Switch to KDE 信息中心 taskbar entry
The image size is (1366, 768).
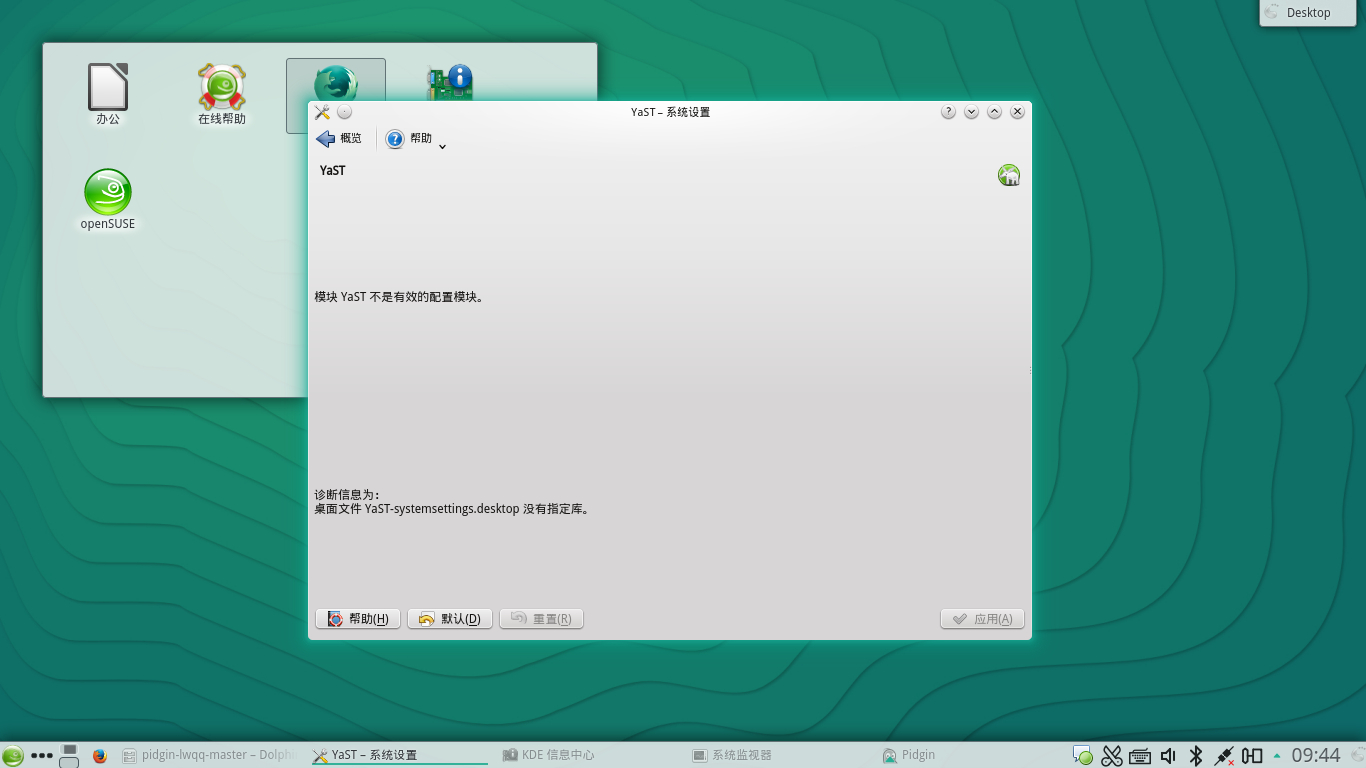589,756
